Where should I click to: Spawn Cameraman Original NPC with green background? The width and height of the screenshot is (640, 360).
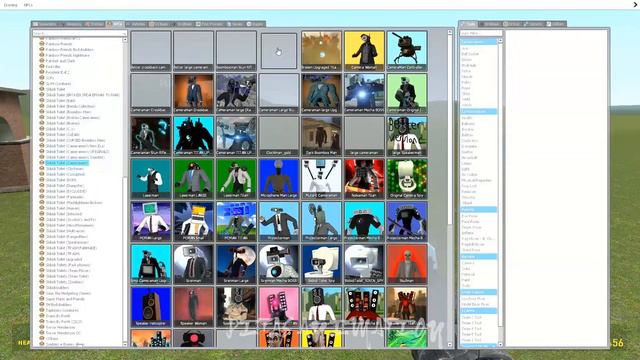(x=407, y=93)
